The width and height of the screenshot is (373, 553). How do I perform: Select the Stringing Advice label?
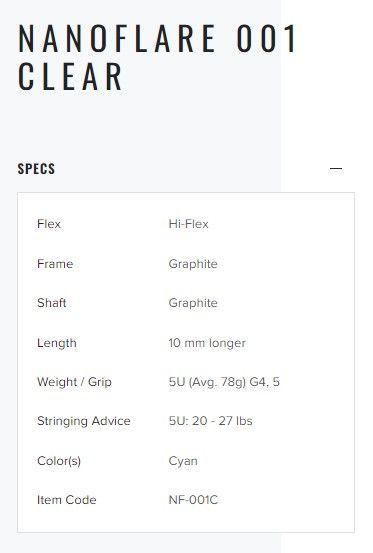[84, 421]
